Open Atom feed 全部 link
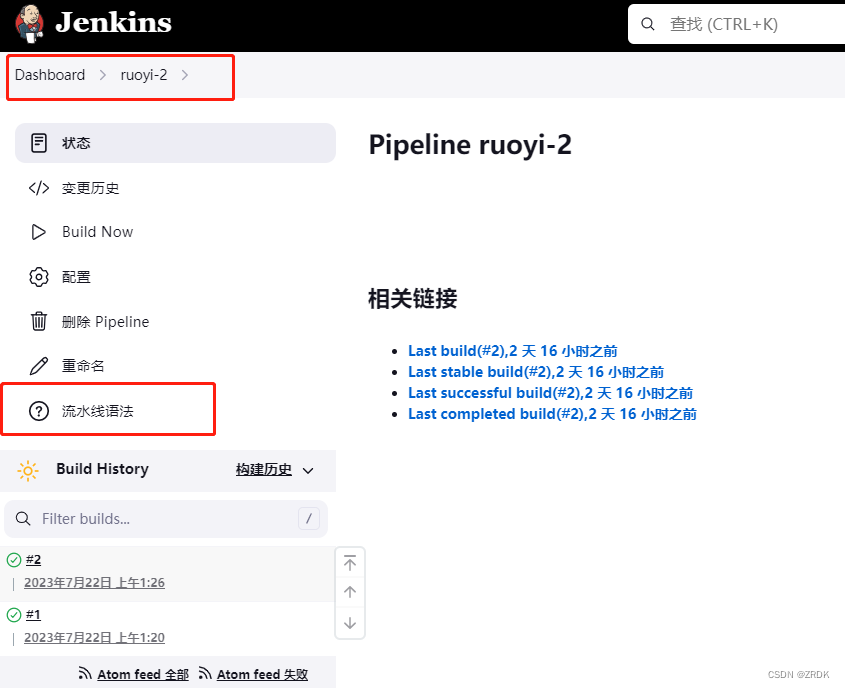The height and width of the screenshot is (688, 845). 143,675
